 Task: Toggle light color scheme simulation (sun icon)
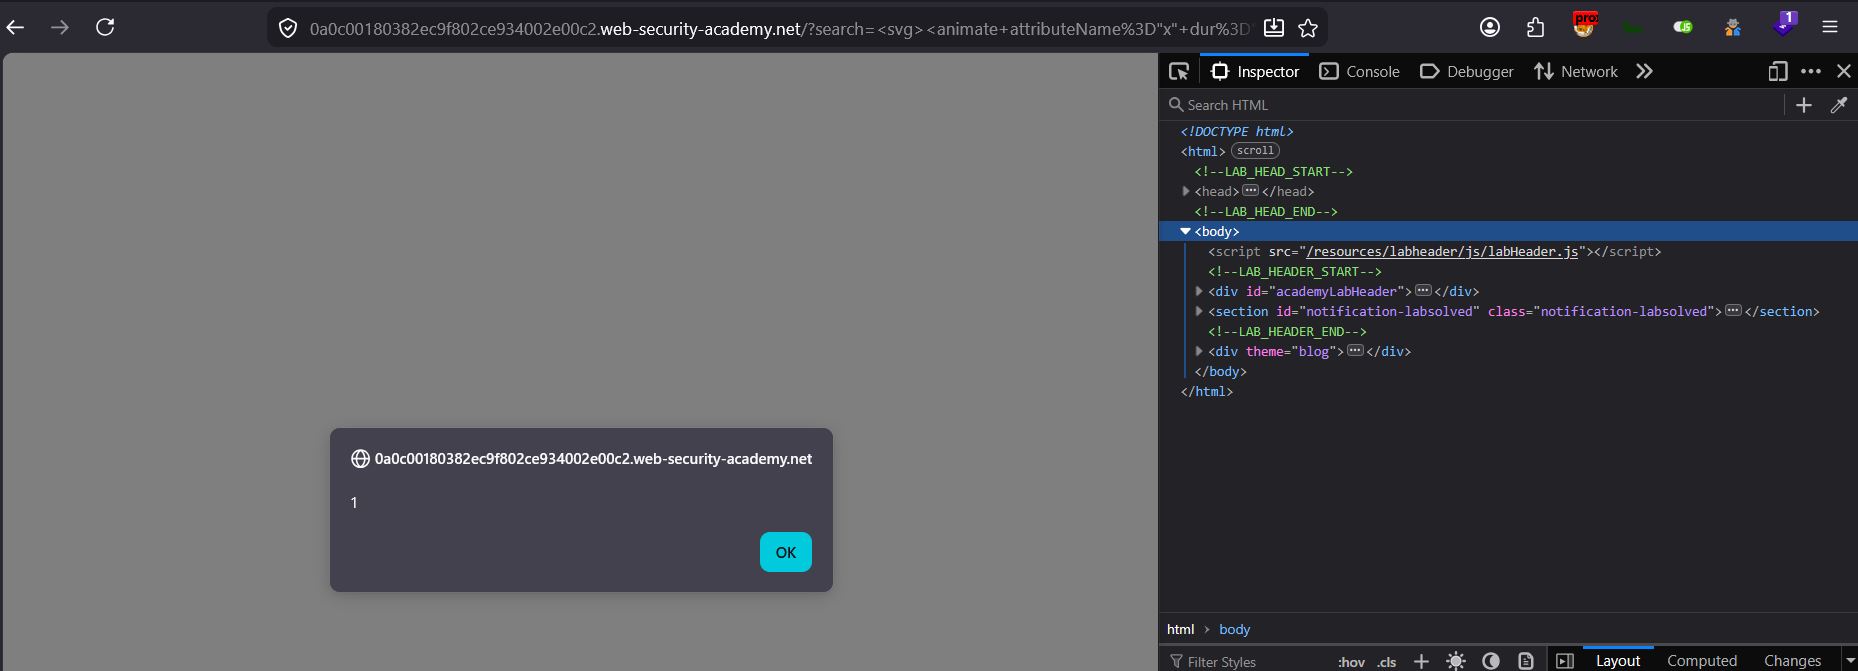coord(1456,661)
